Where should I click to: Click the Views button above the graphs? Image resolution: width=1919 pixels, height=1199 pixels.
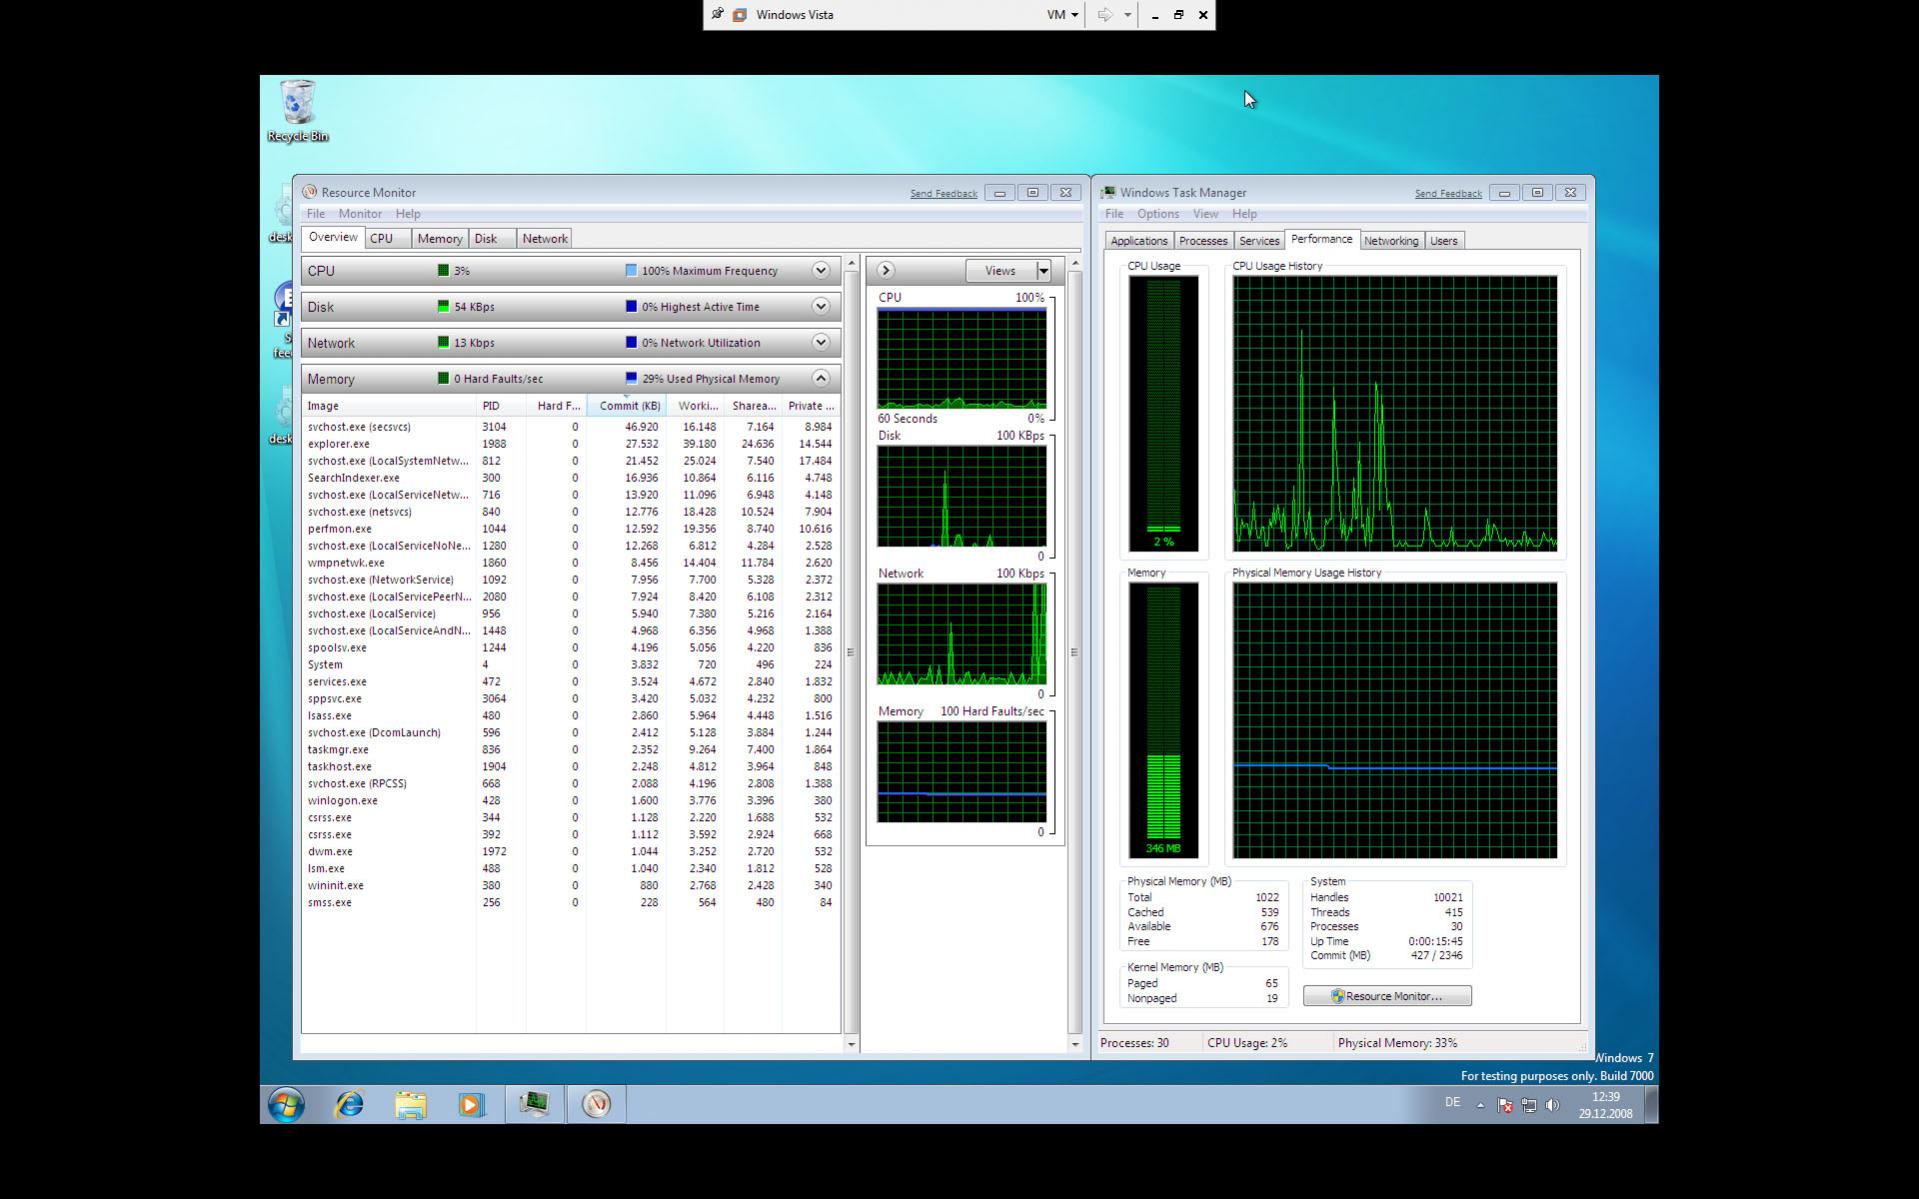point(1000,271)
